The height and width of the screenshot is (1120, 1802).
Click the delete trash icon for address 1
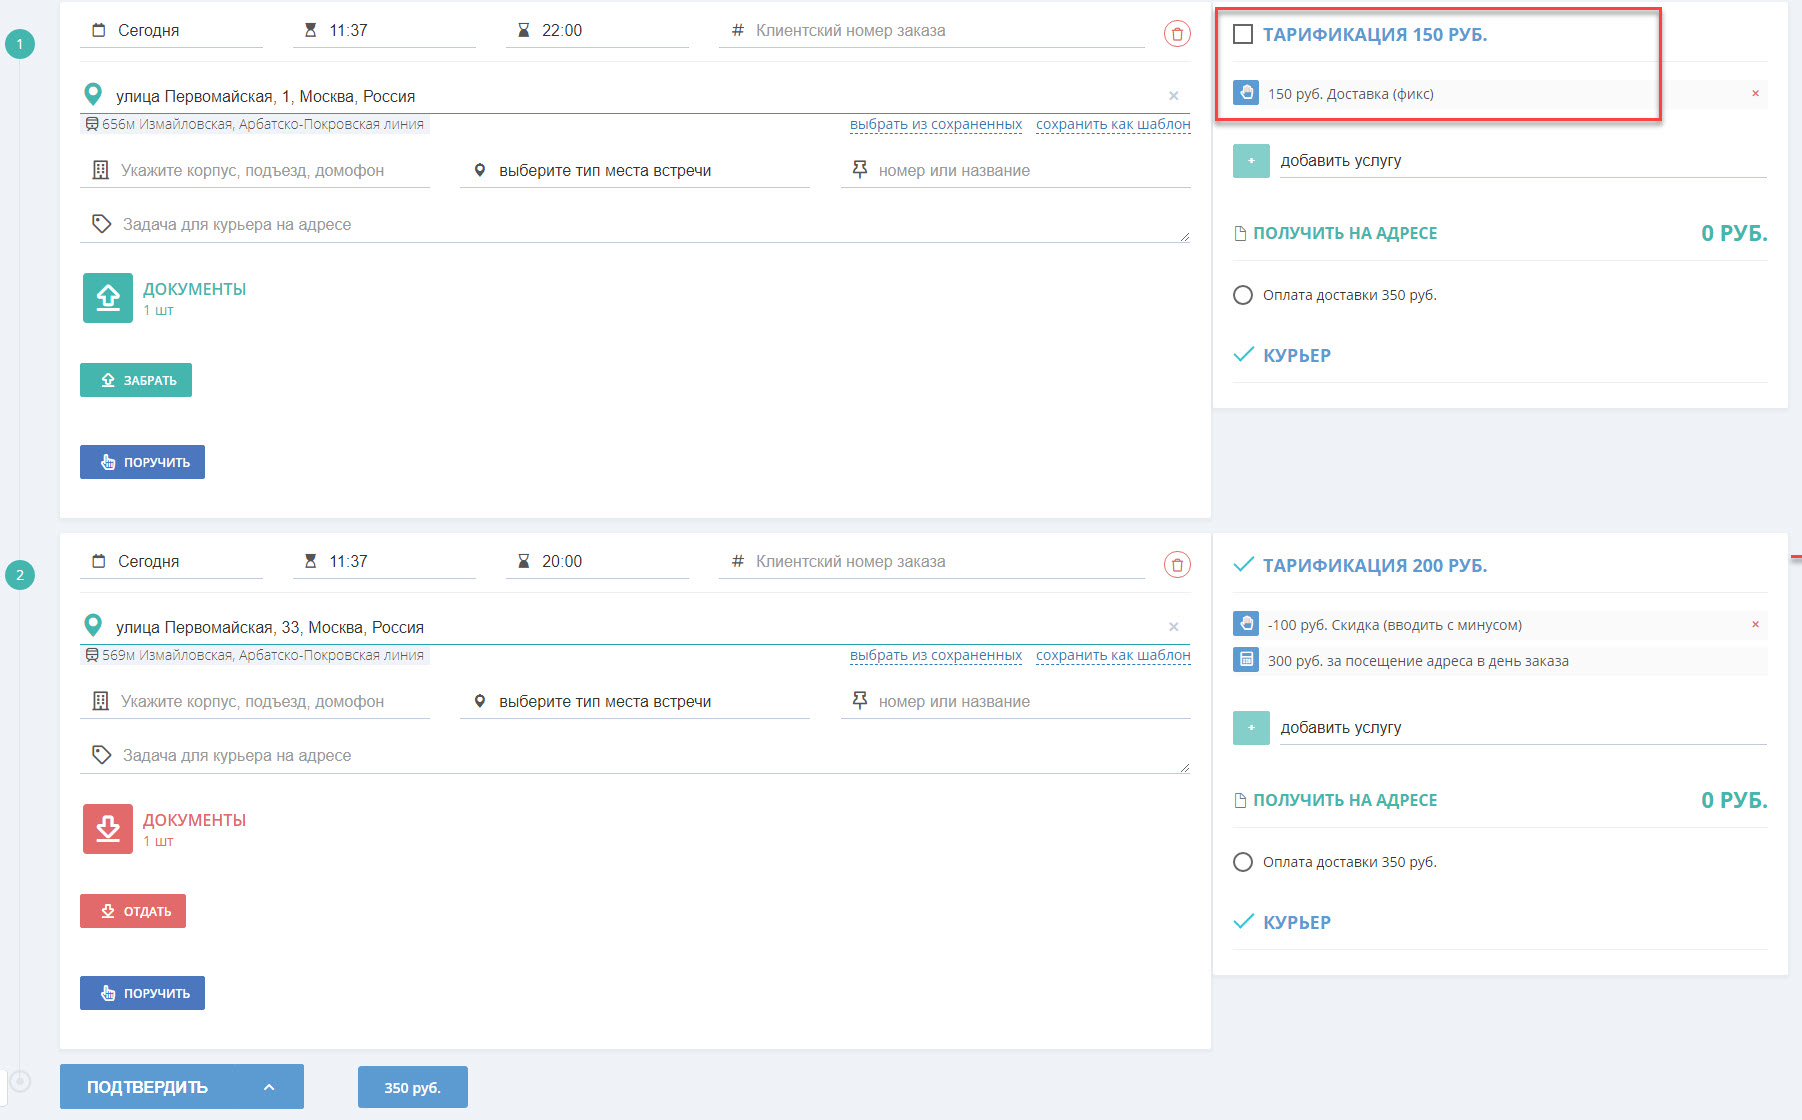[x=1177, y=34]
